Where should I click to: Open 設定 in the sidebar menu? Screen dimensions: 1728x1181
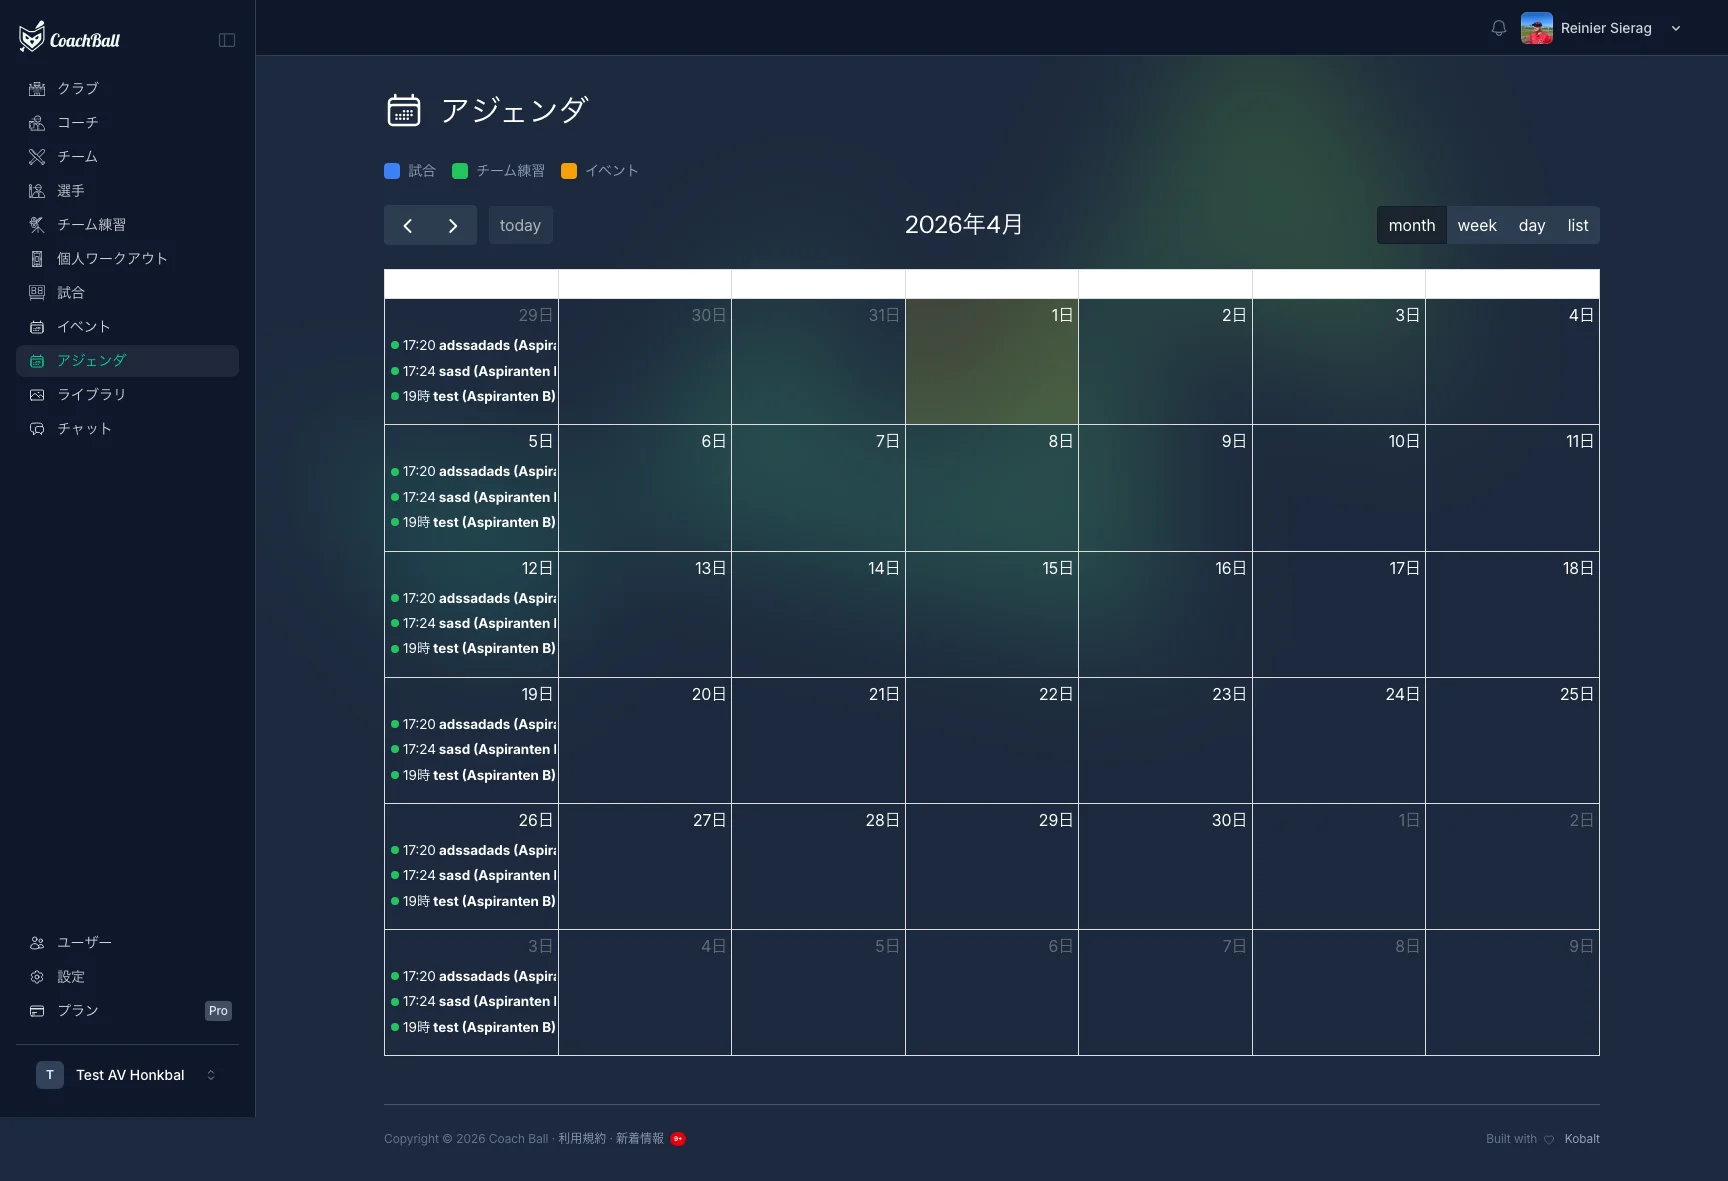[127, 977]
